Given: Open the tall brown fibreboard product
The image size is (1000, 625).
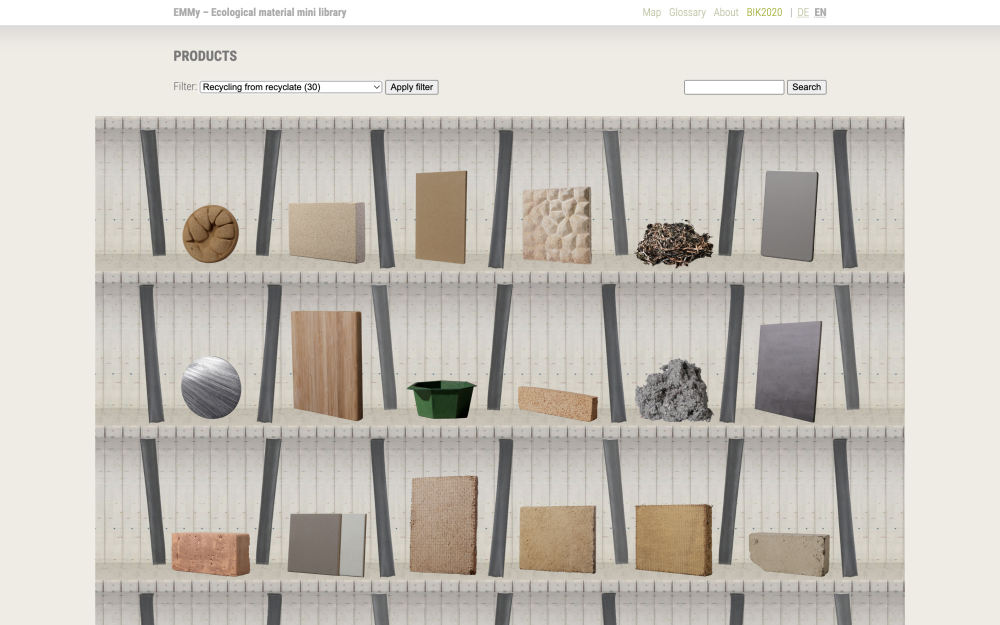Looking at the screenshot, I should tap(443, 525).
